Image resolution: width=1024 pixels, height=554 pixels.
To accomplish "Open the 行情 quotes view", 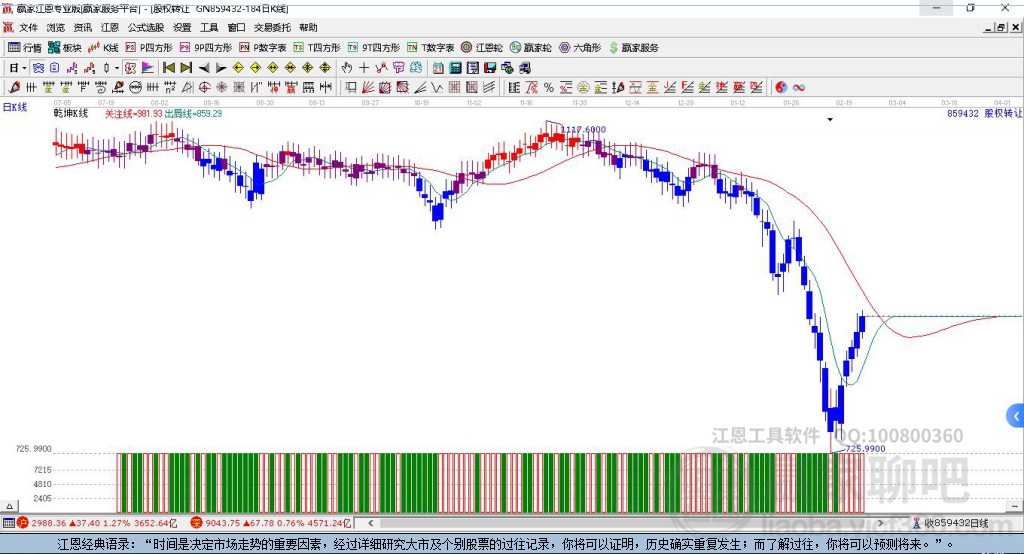I will pyautogui.click(x=24, y=48).
